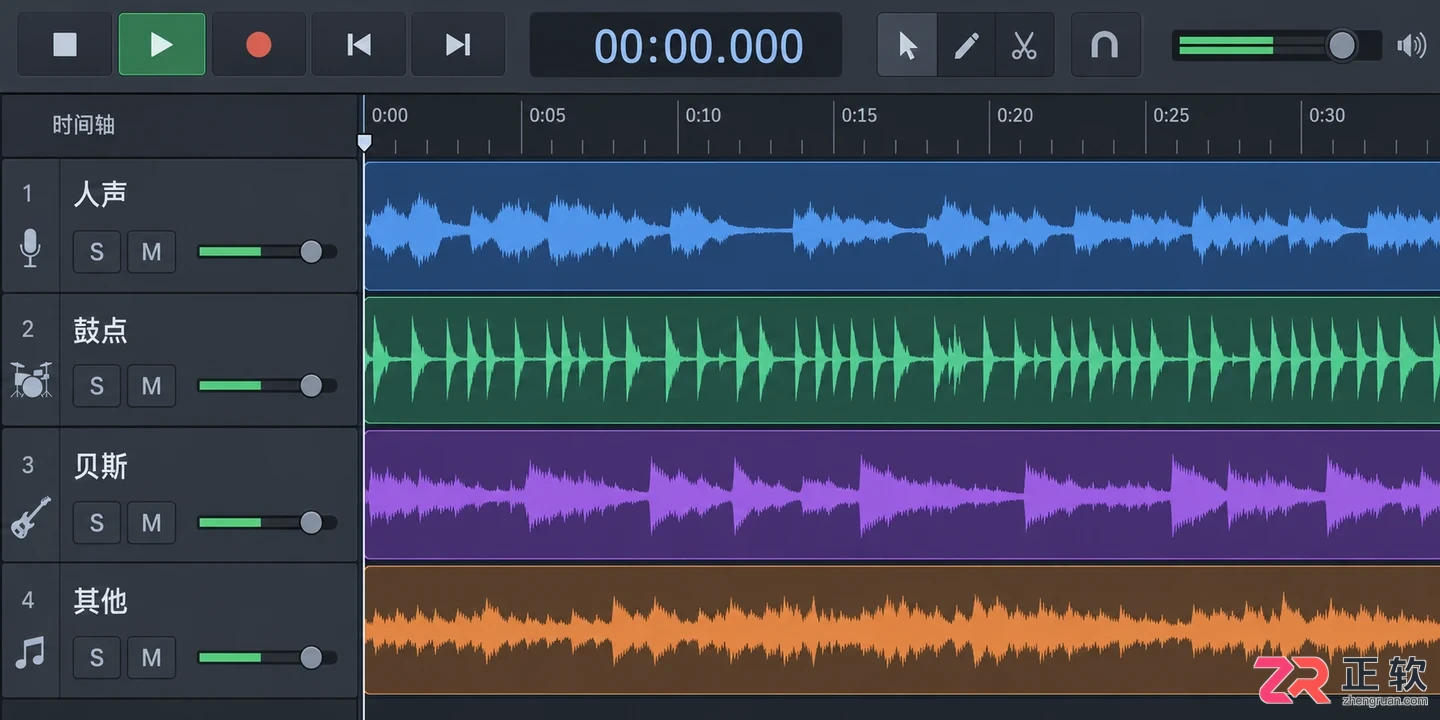The height and width of the screenshot is (720, 1440).
Task: Click the guitar icon on track 3
Action: point(31,517)
